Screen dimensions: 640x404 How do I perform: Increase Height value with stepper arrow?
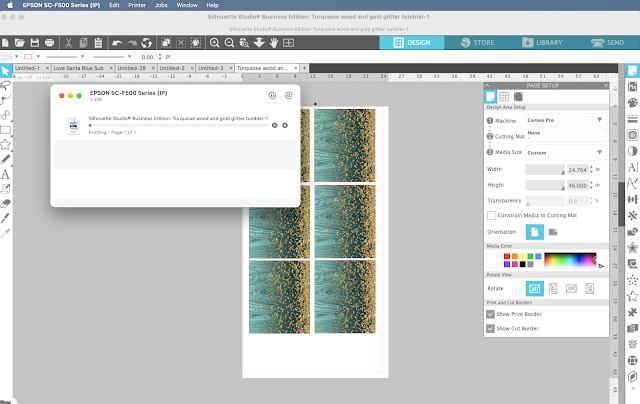591,183
